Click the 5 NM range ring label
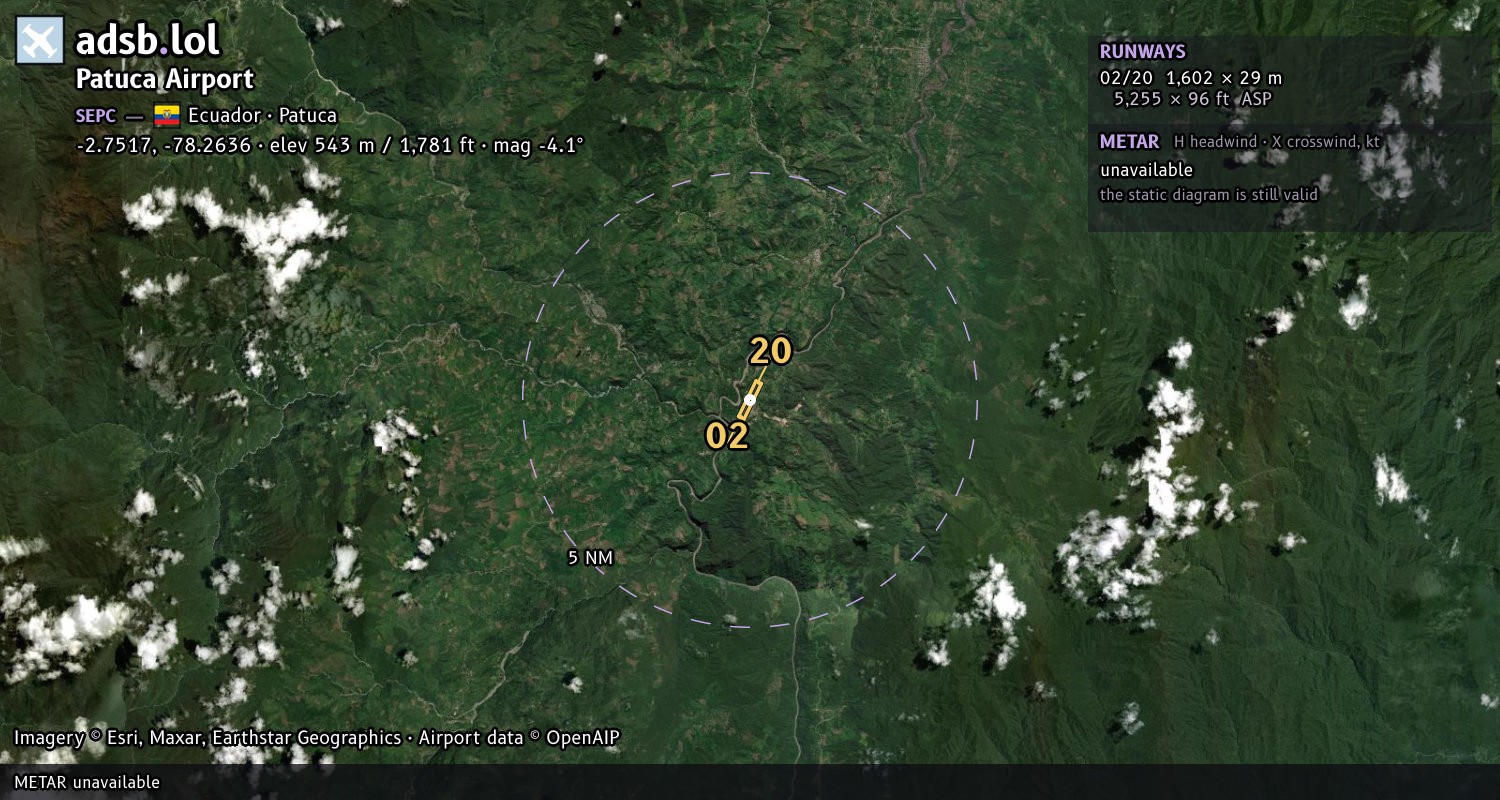The image size is (1500, 800). tap(590, 558)
